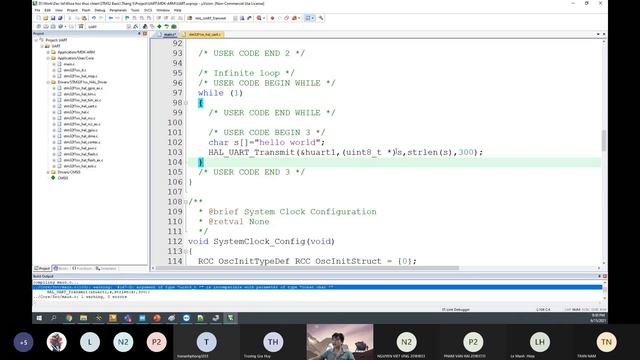Image resolution: width=640 pixels, height=360 pixels.
Task: Open the Project menu
Action: tap(72, 10)
